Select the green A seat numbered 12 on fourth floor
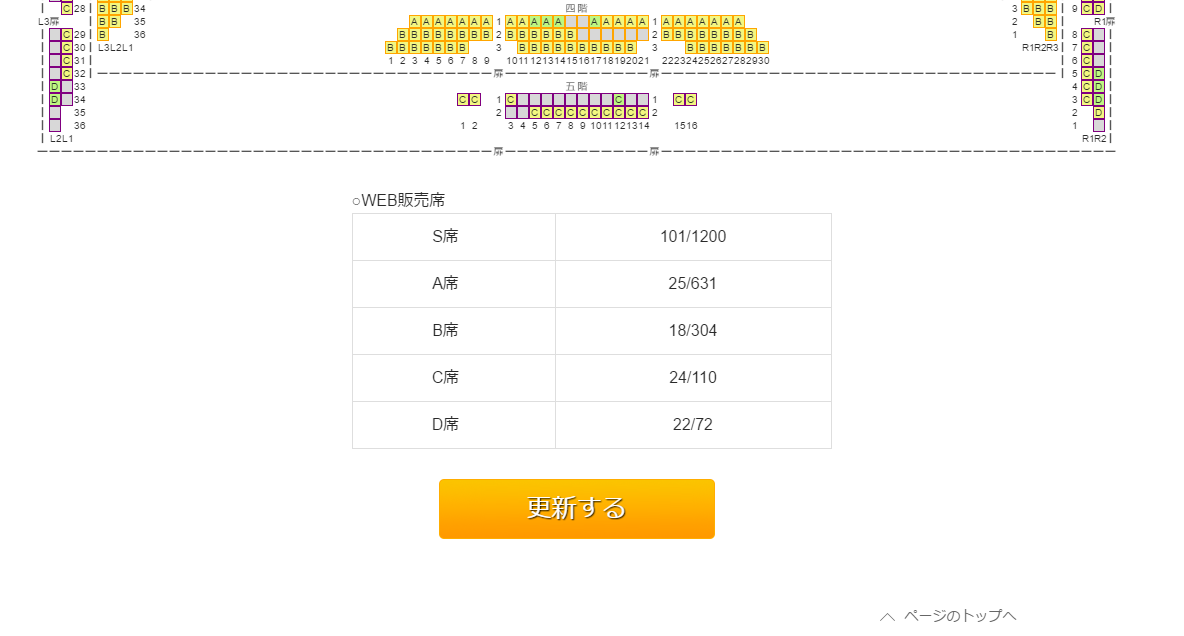Image resolution: width=1184 pixels, height=636 pixels. (536, 20)
